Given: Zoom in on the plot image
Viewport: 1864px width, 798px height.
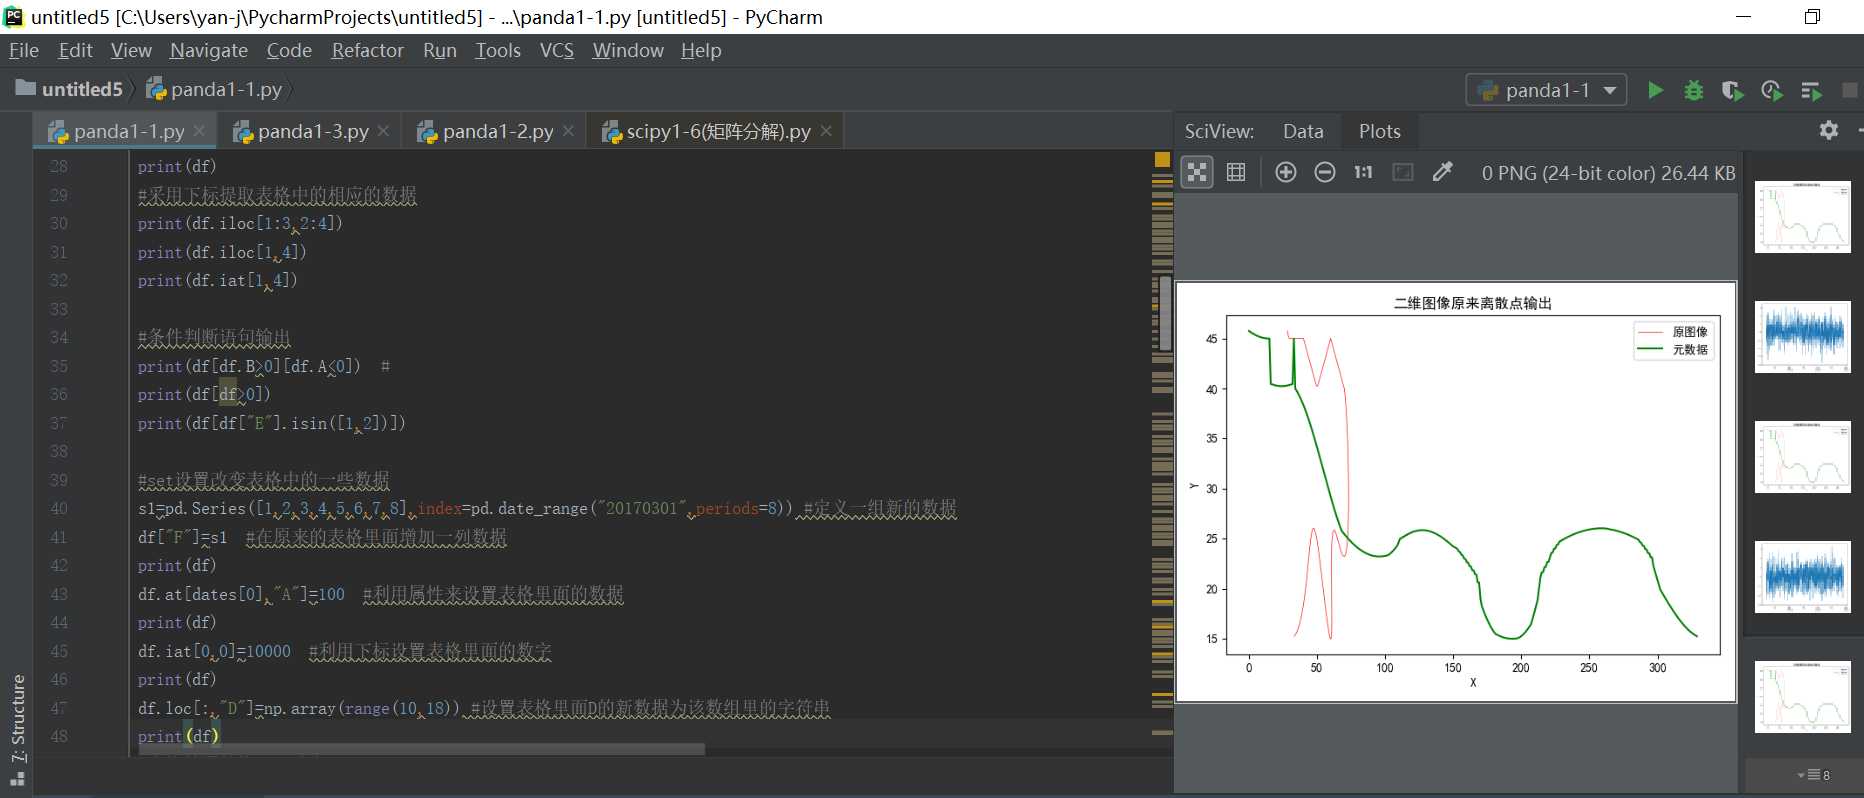Looking at the screenshot, I should coord(1286,172).
